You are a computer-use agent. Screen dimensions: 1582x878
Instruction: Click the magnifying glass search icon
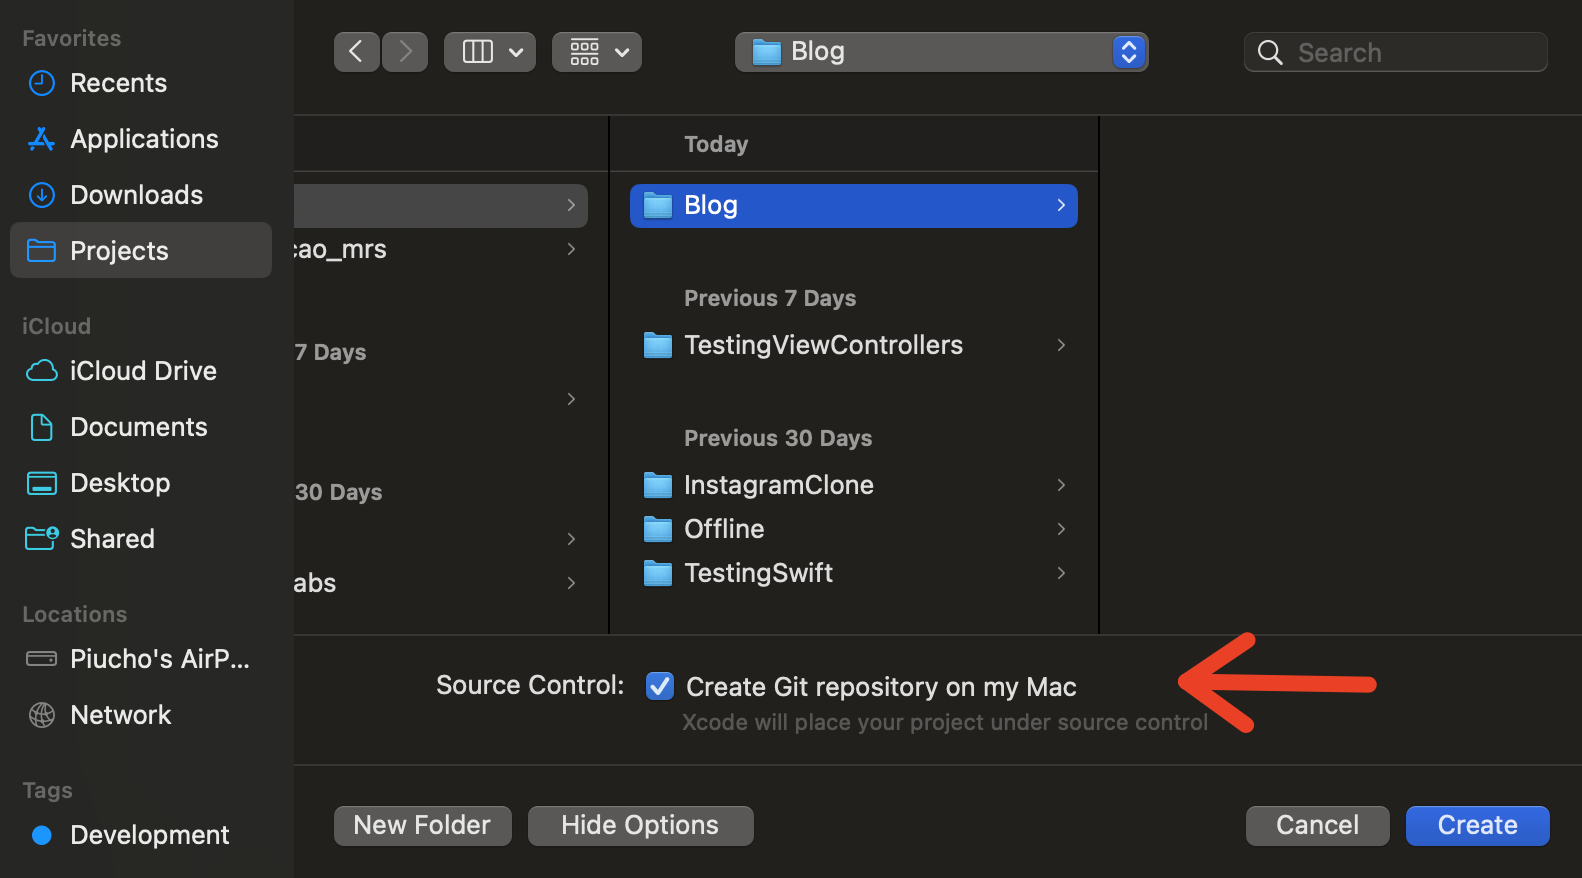click(1270, 53)
